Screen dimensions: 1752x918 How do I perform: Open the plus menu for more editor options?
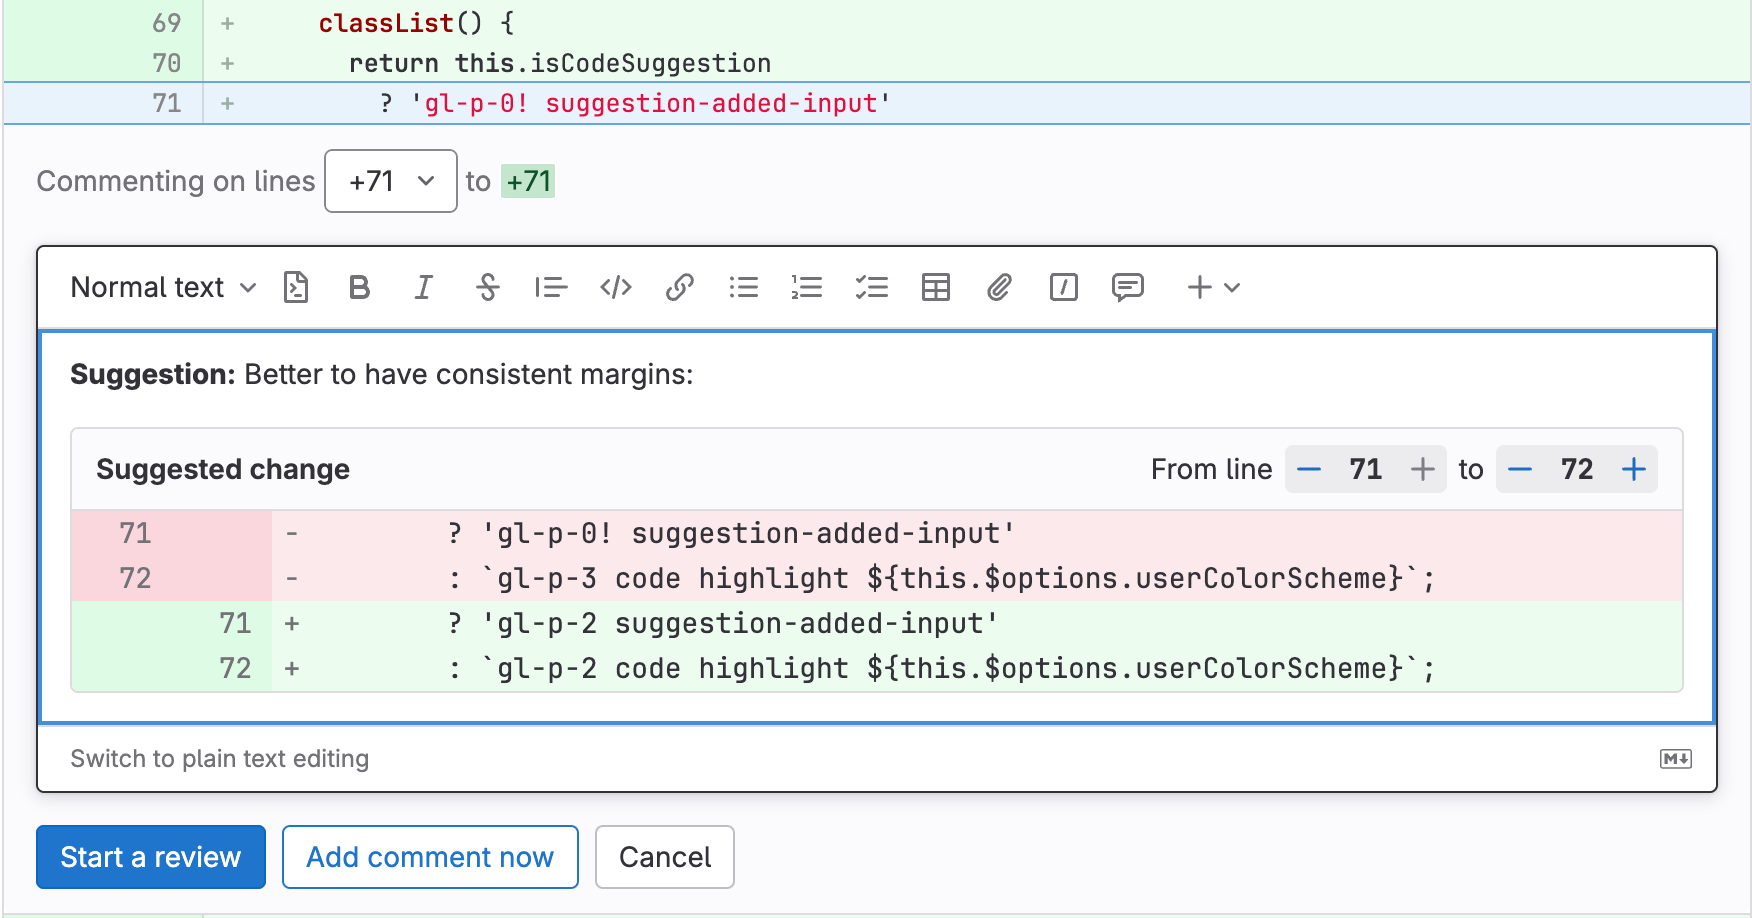coord(1213,288)
